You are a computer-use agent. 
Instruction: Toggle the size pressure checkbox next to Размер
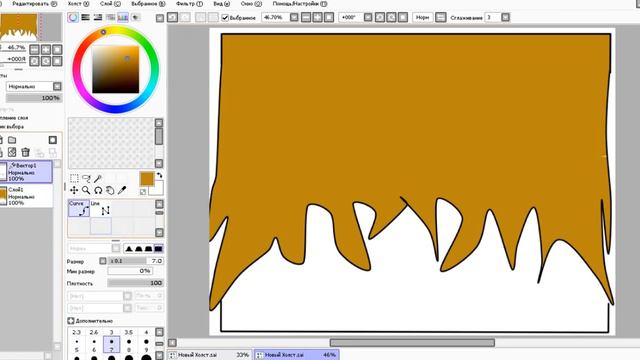[x=103, y=261]
